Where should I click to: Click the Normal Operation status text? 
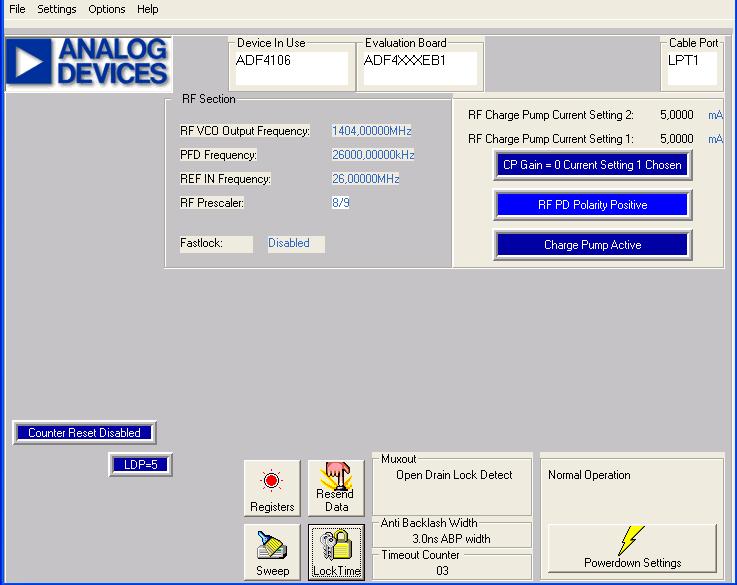tap(589, 475)
